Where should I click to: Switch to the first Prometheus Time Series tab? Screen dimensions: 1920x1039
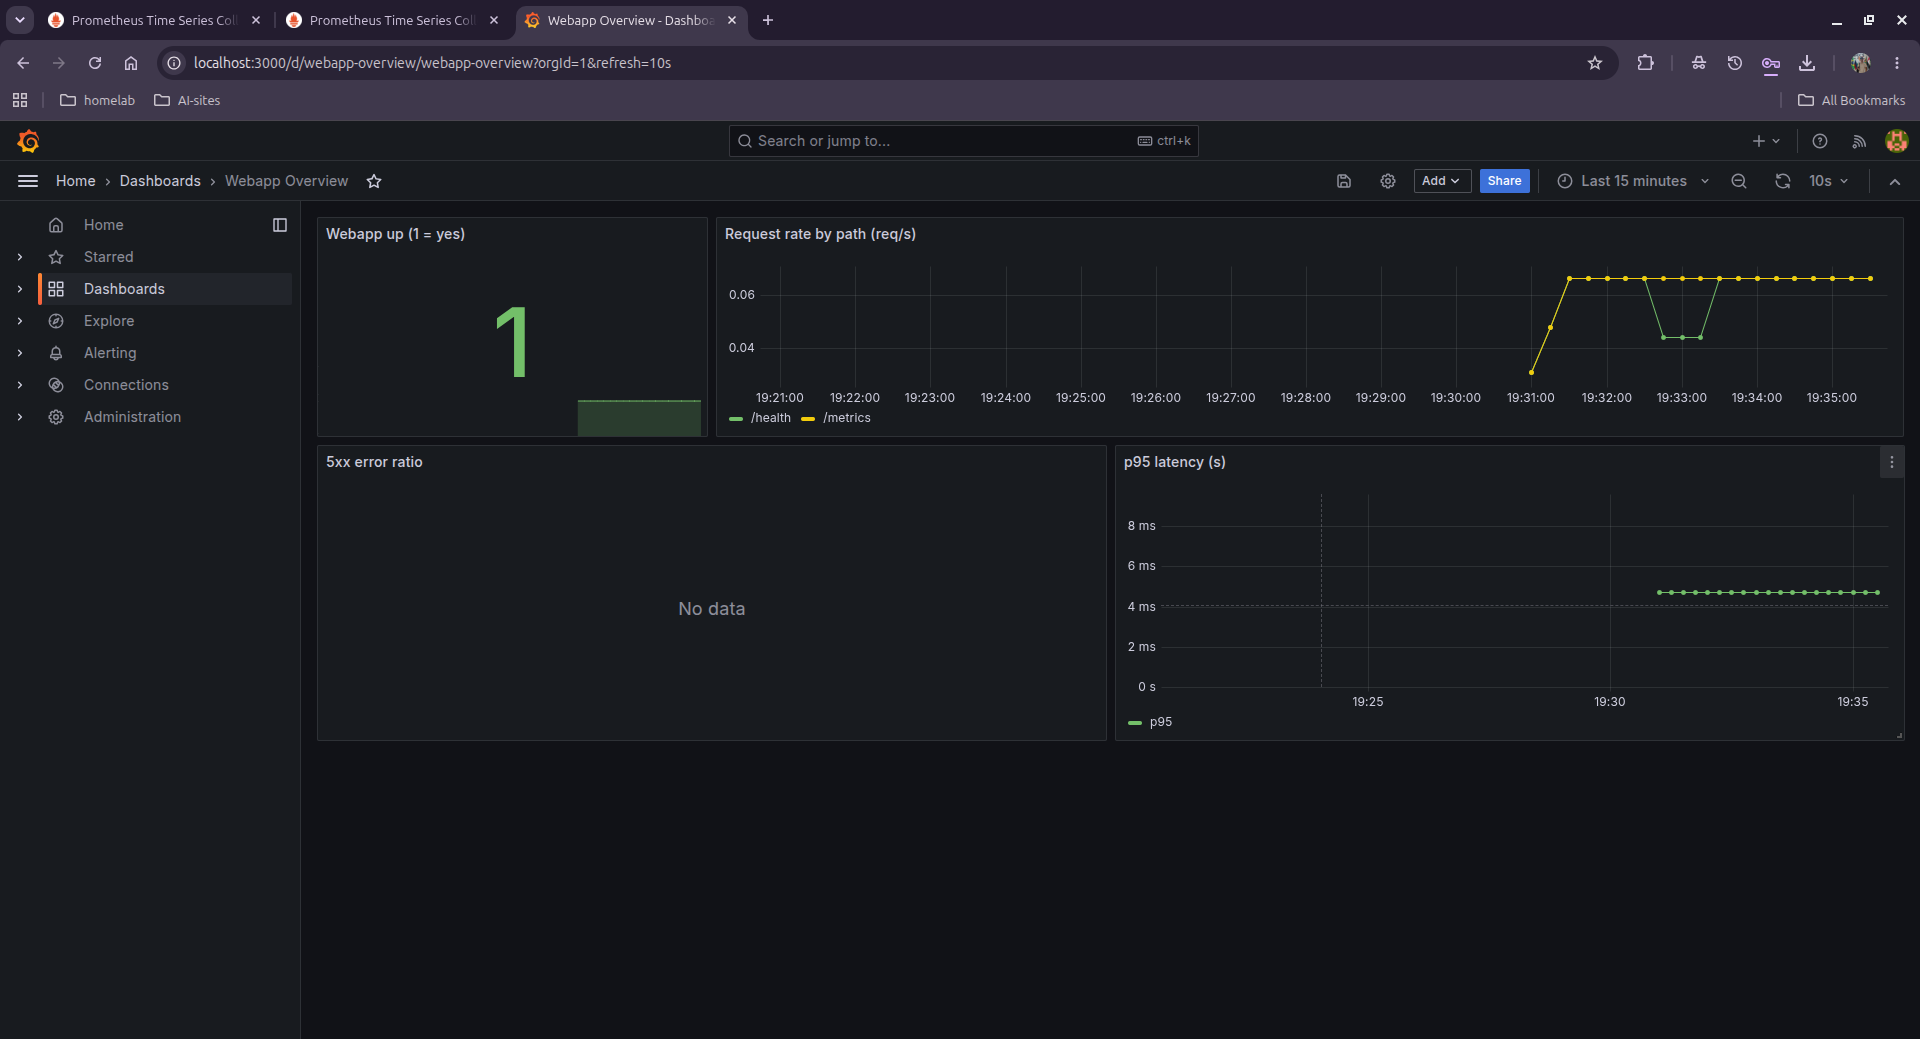point(154,20)
